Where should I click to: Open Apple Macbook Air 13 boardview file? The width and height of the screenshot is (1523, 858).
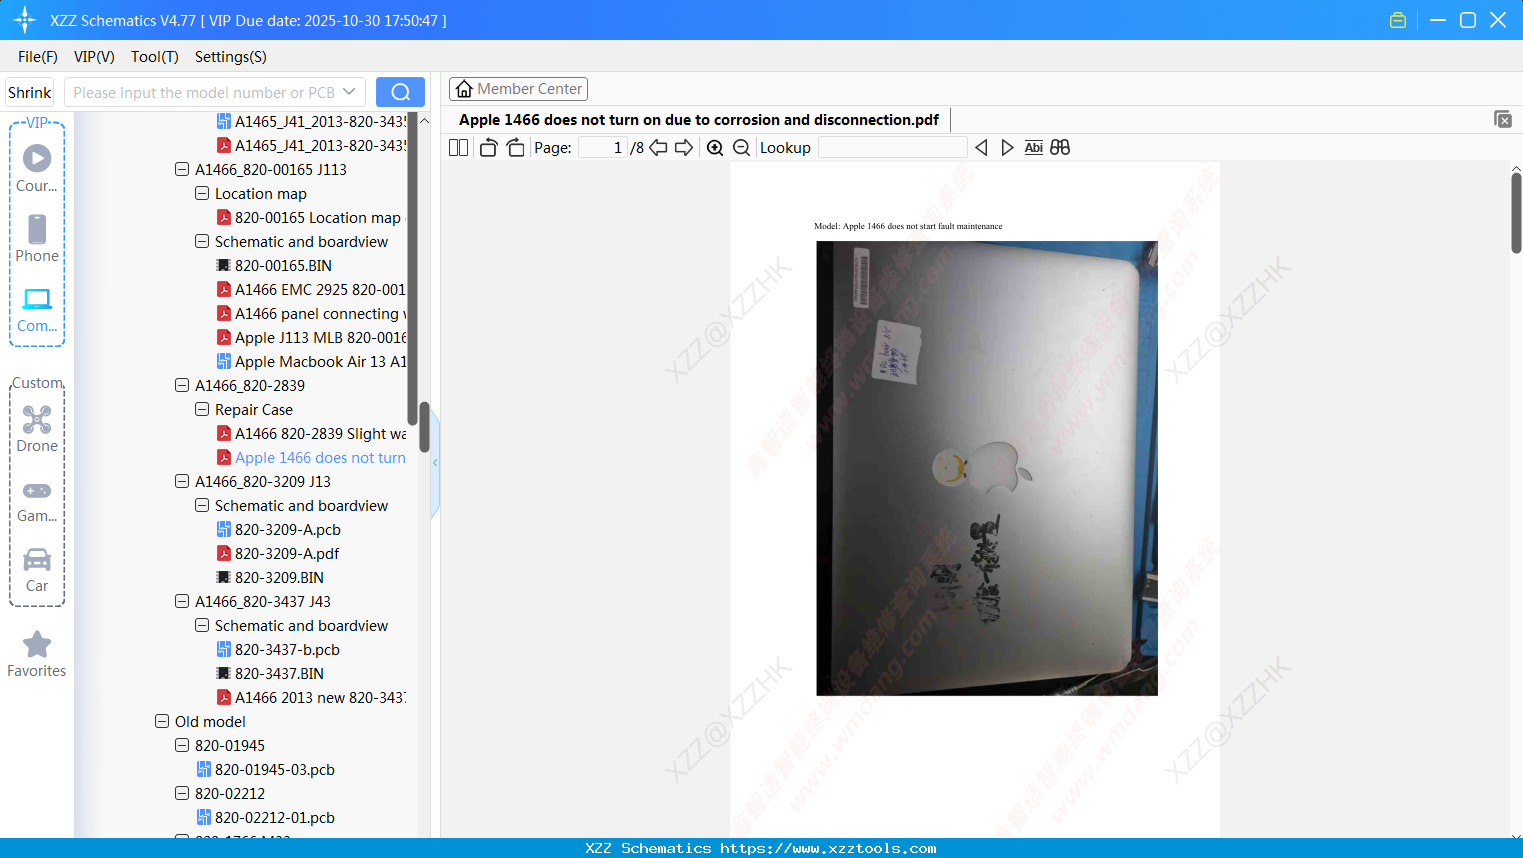311,362
